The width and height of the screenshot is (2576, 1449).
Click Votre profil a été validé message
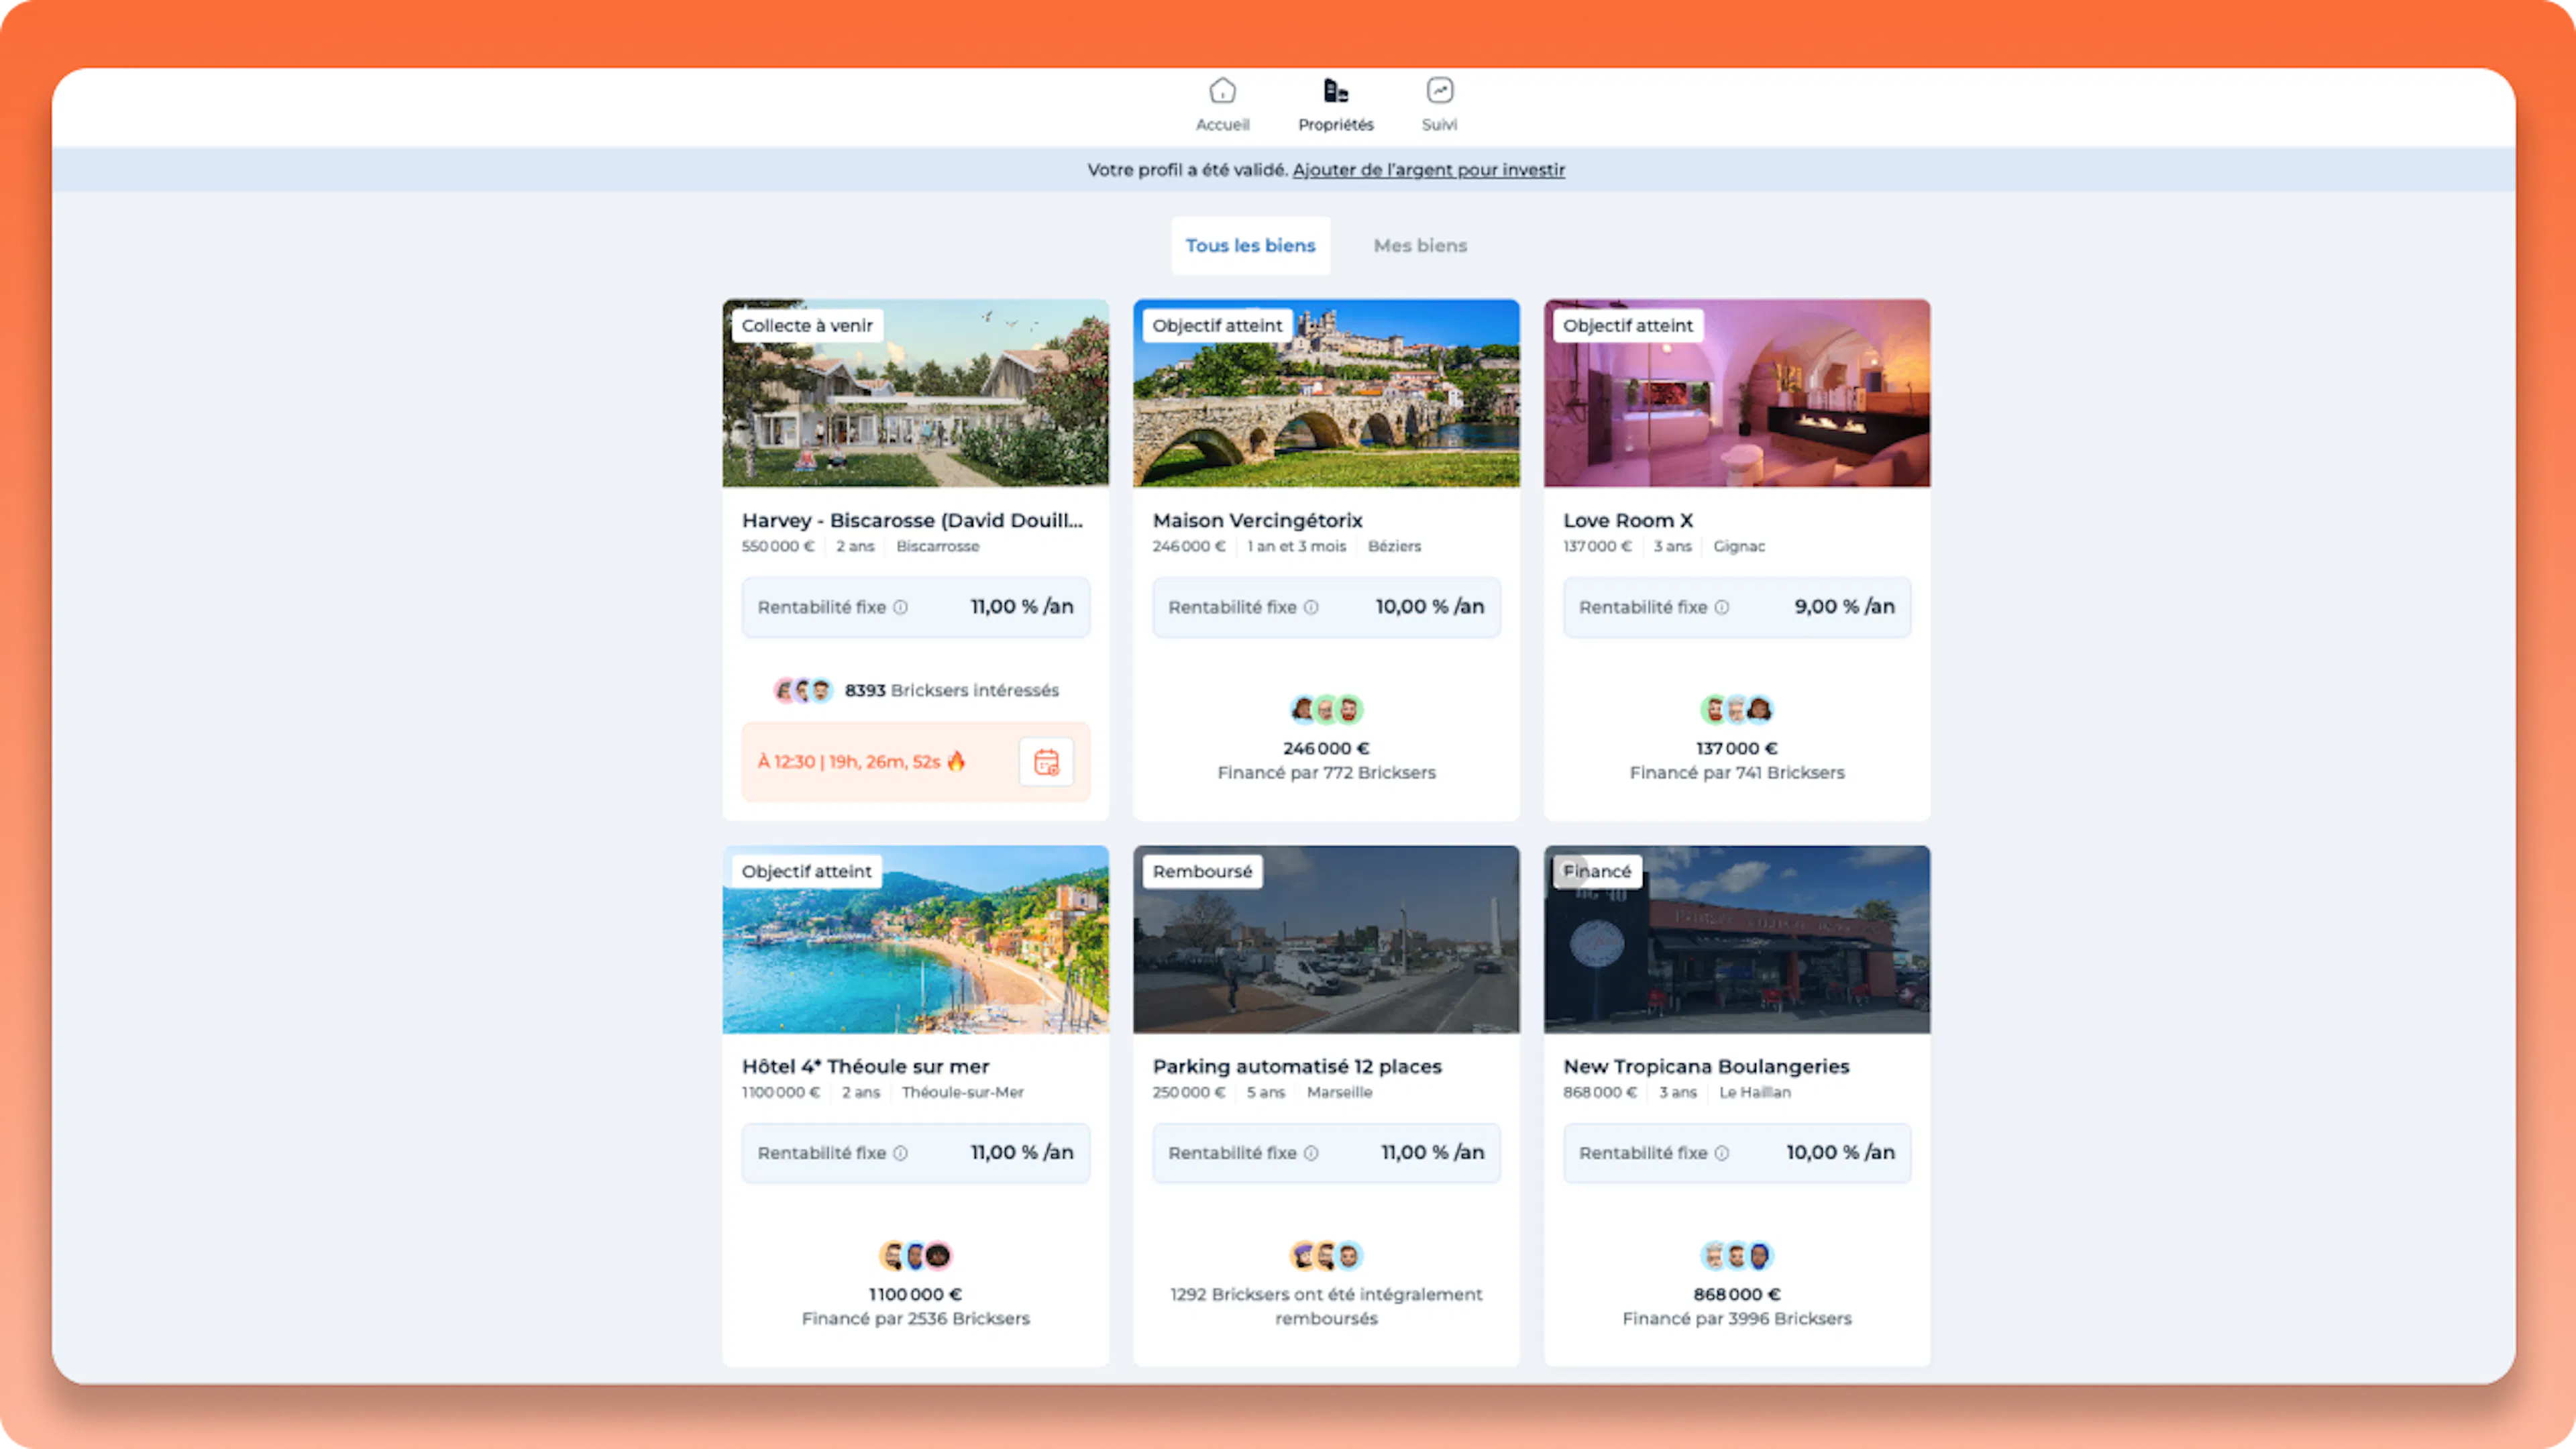[x=1188, y=170]
